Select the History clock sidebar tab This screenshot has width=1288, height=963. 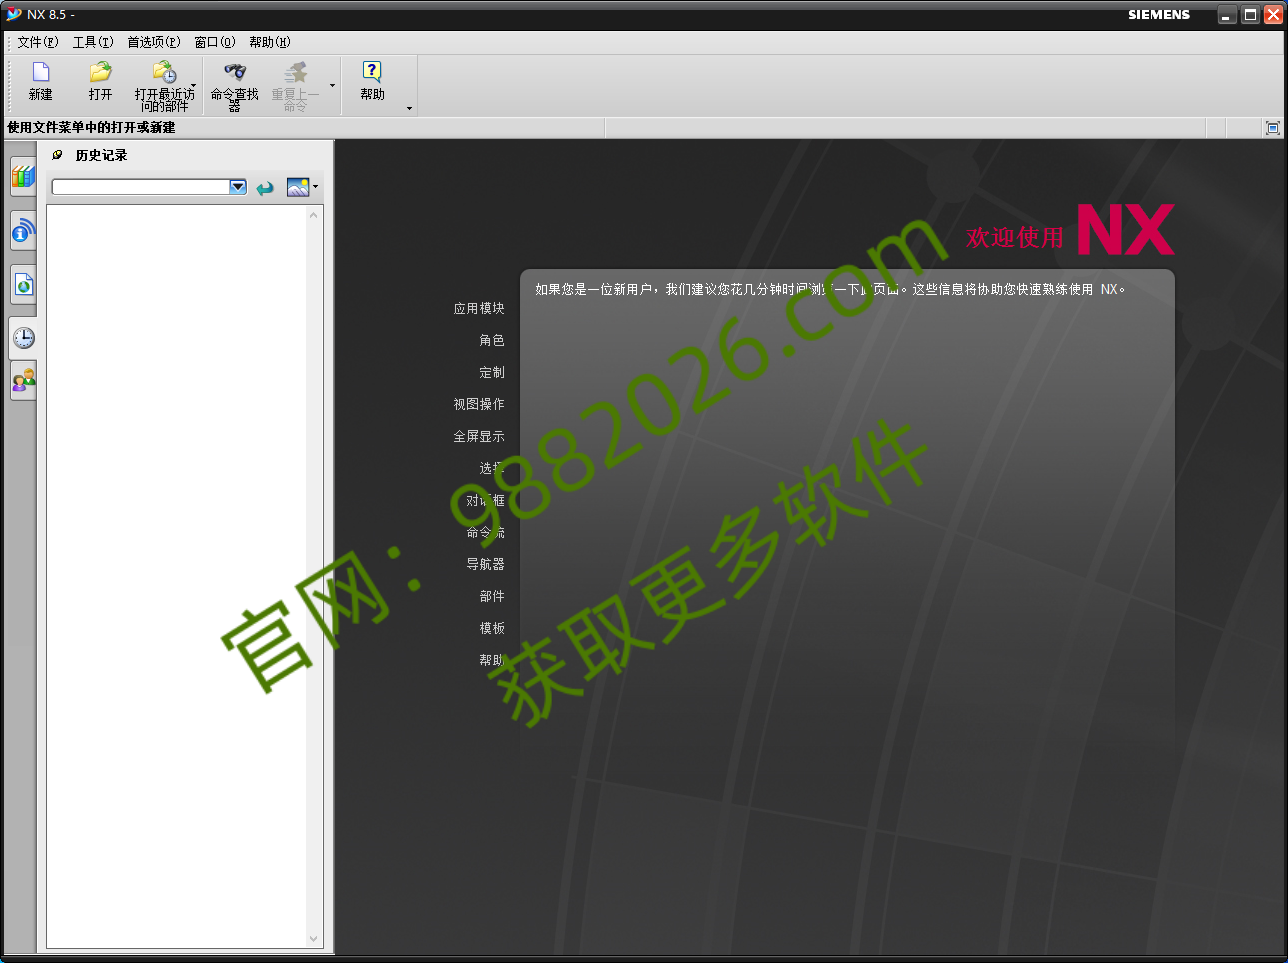[23, 338]
